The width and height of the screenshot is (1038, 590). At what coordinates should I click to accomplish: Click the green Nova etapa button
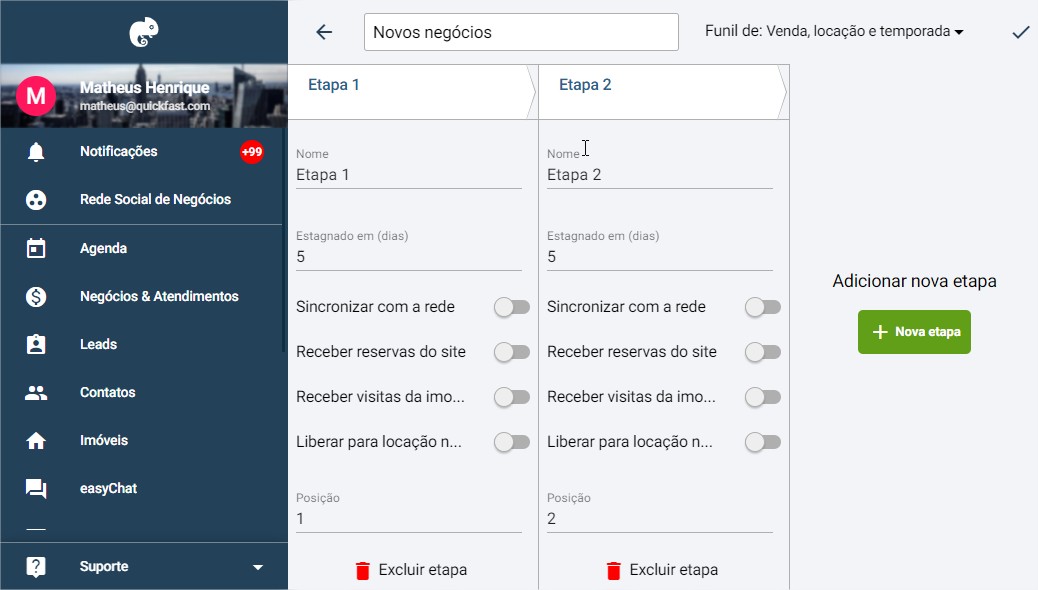[x=914, y=332]
